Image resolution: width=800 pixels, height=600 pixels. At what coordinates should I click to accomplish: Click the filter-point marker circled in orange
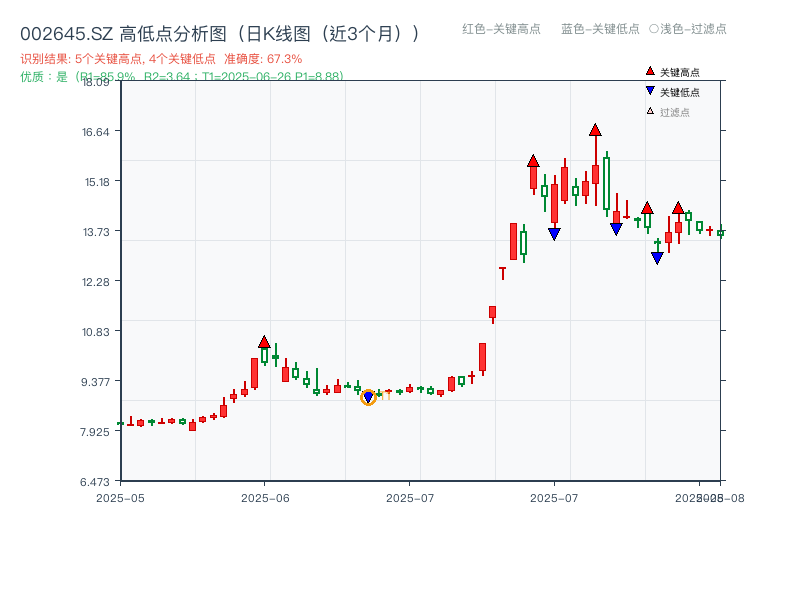[368, 397]
